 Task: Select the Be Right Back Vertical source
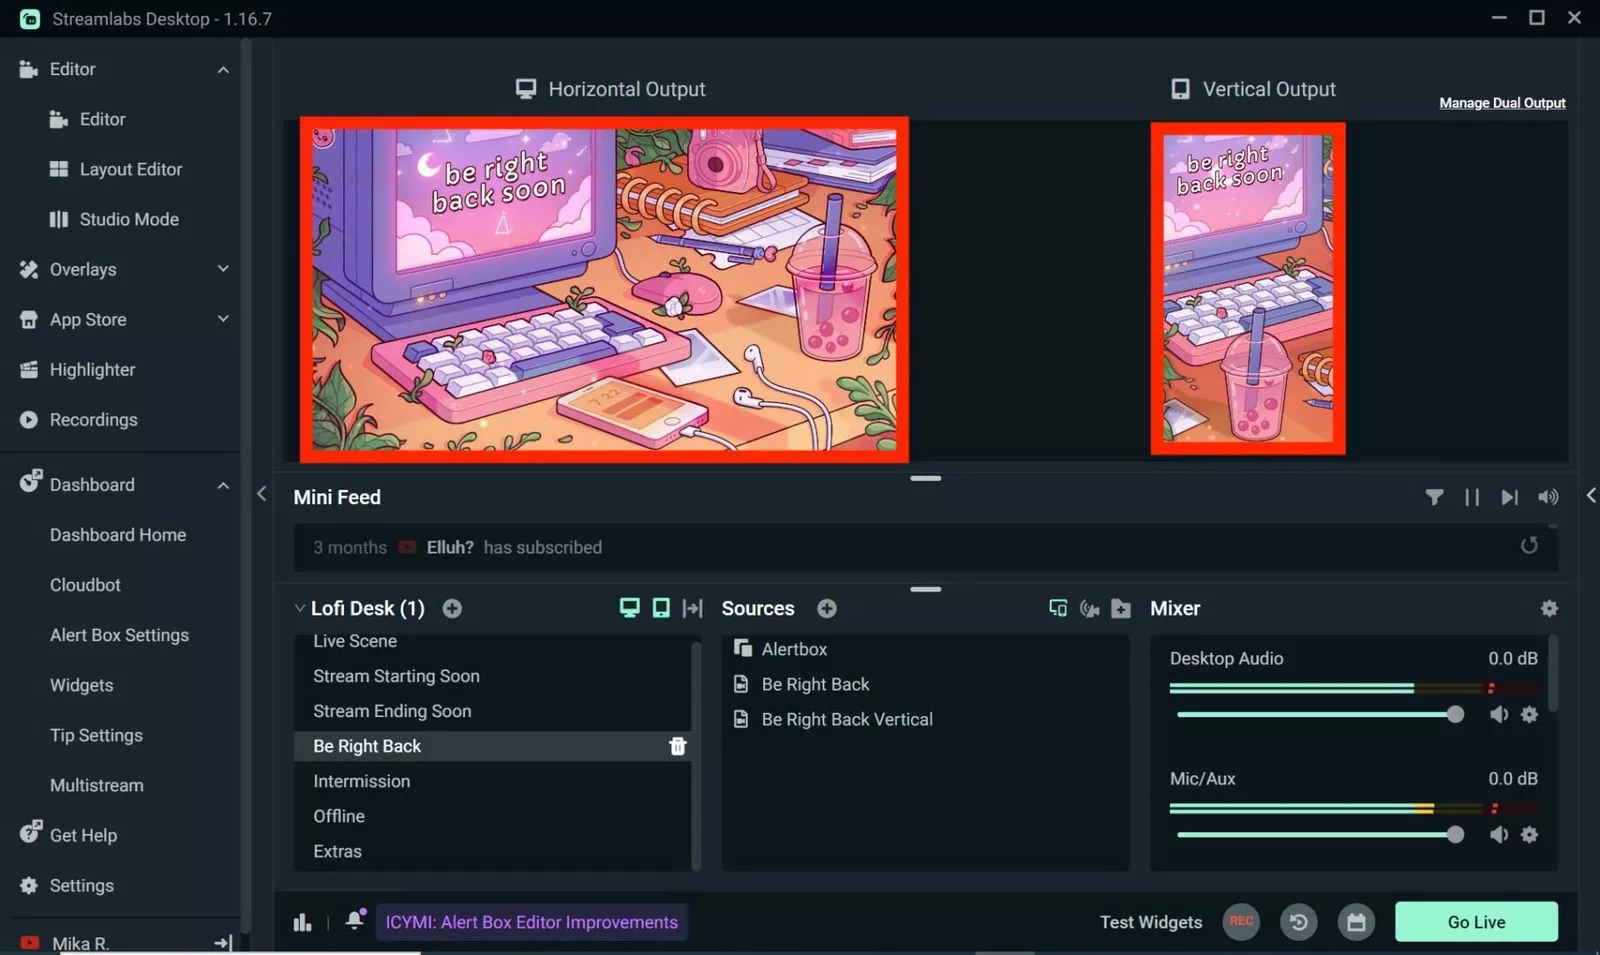[x=846, y=718]
